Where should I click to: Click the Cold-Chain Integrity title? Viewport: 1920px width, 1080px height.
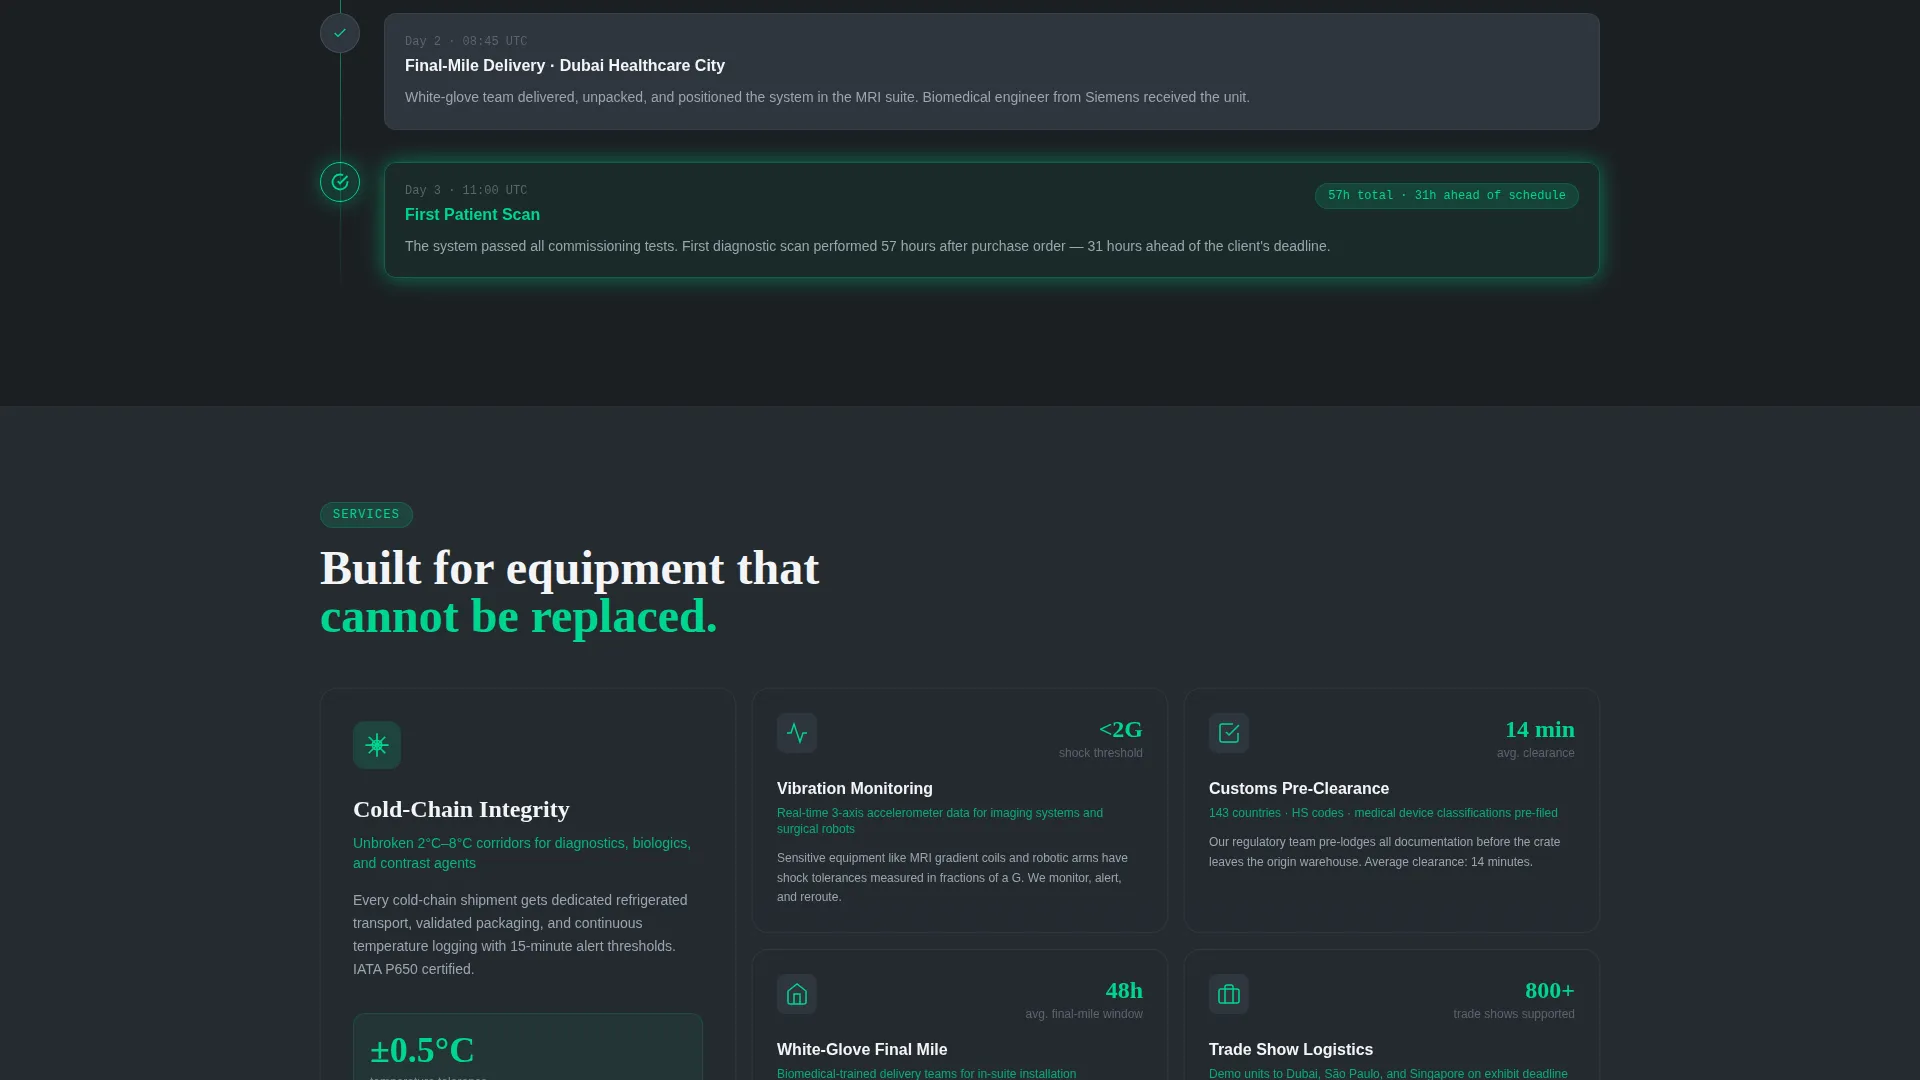click(461, 809)
